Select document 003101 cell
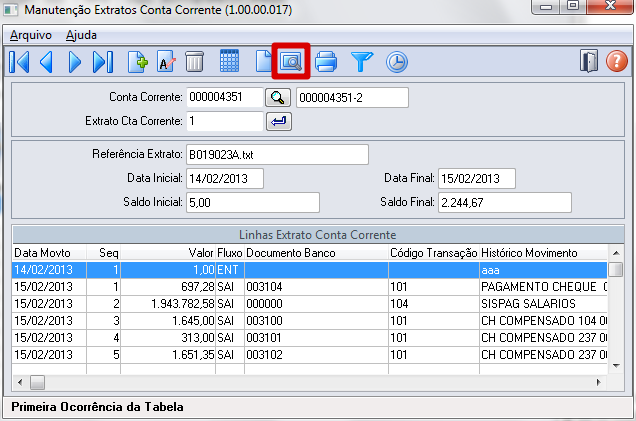The width and height of the screenshot is (636, 421). point(316,338)
